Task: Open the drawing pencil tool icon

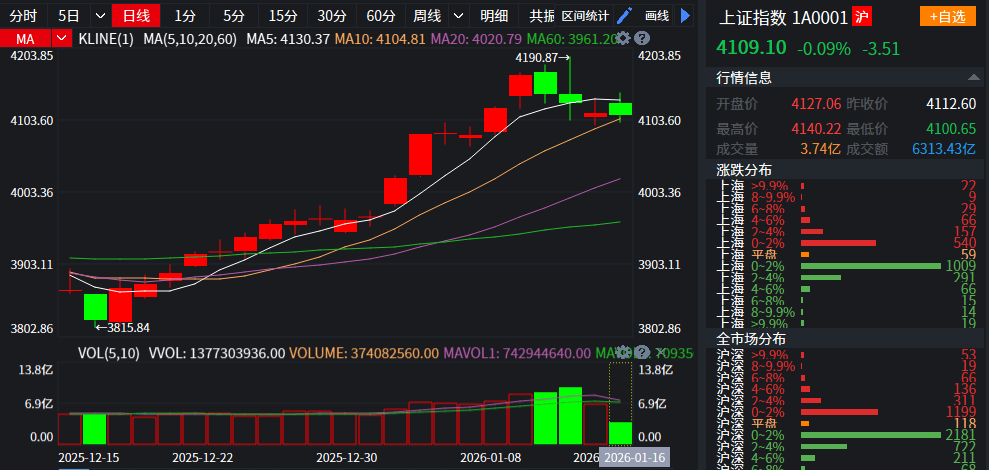Action: (625, 15)
